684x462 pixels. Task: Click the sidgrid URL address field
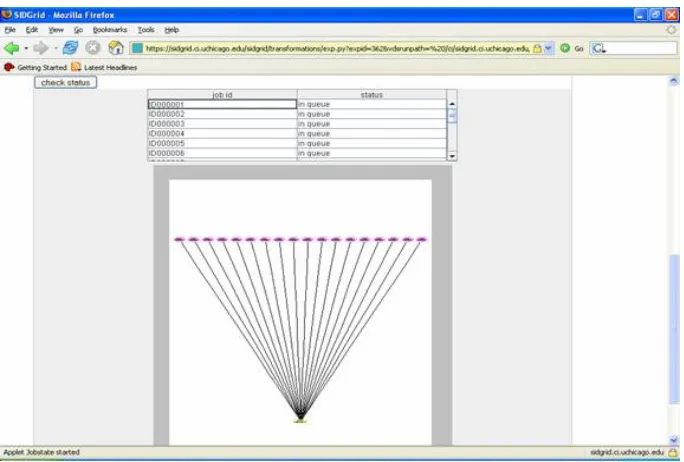click(337, 48)
